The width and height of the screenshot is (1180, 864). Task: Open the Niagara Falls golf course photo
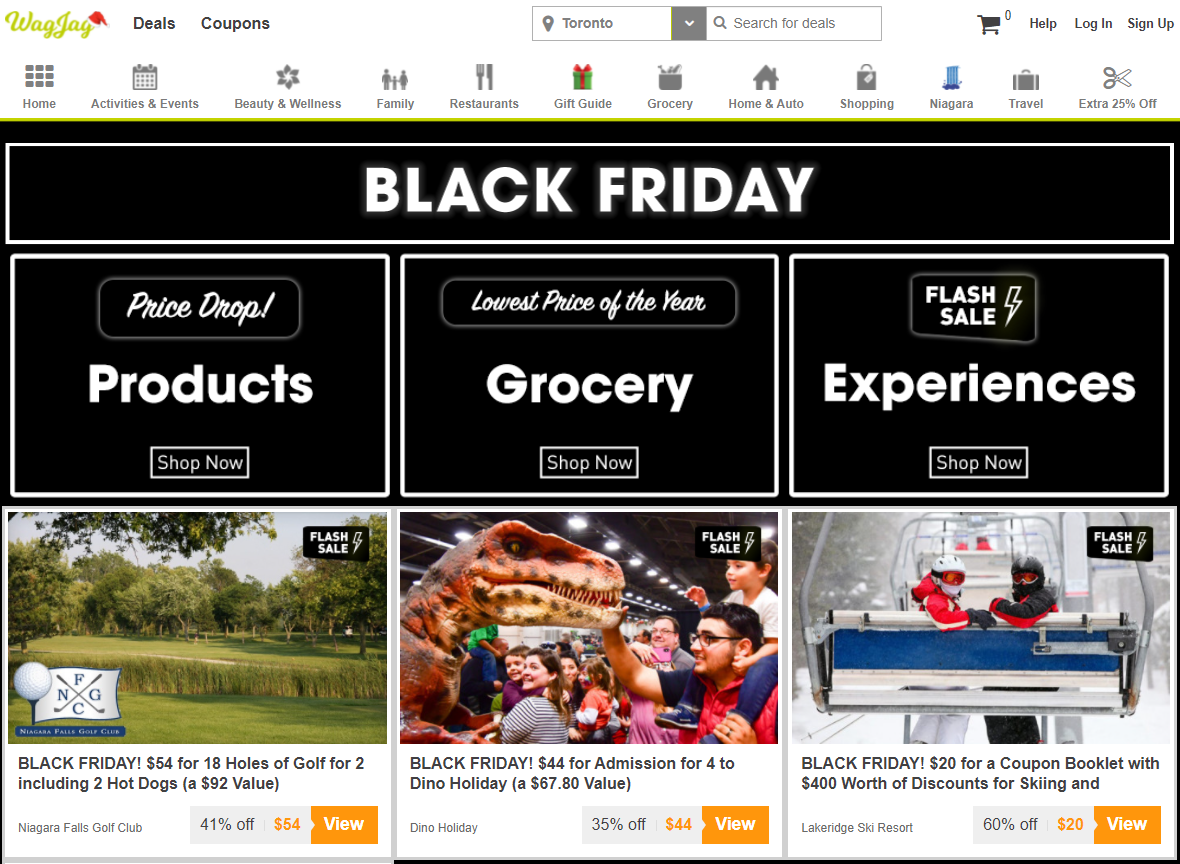(197, 628)
